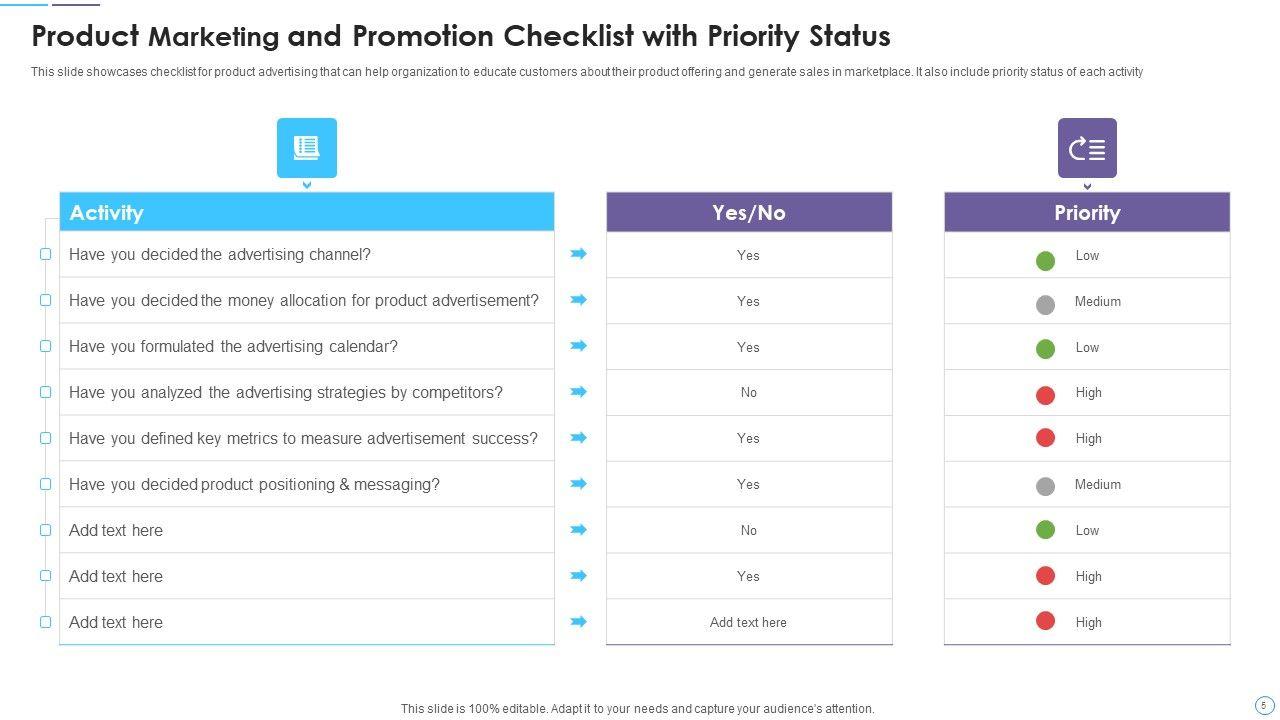
Task: Click the green Low dot in first row
Action: pos(1045,261)
